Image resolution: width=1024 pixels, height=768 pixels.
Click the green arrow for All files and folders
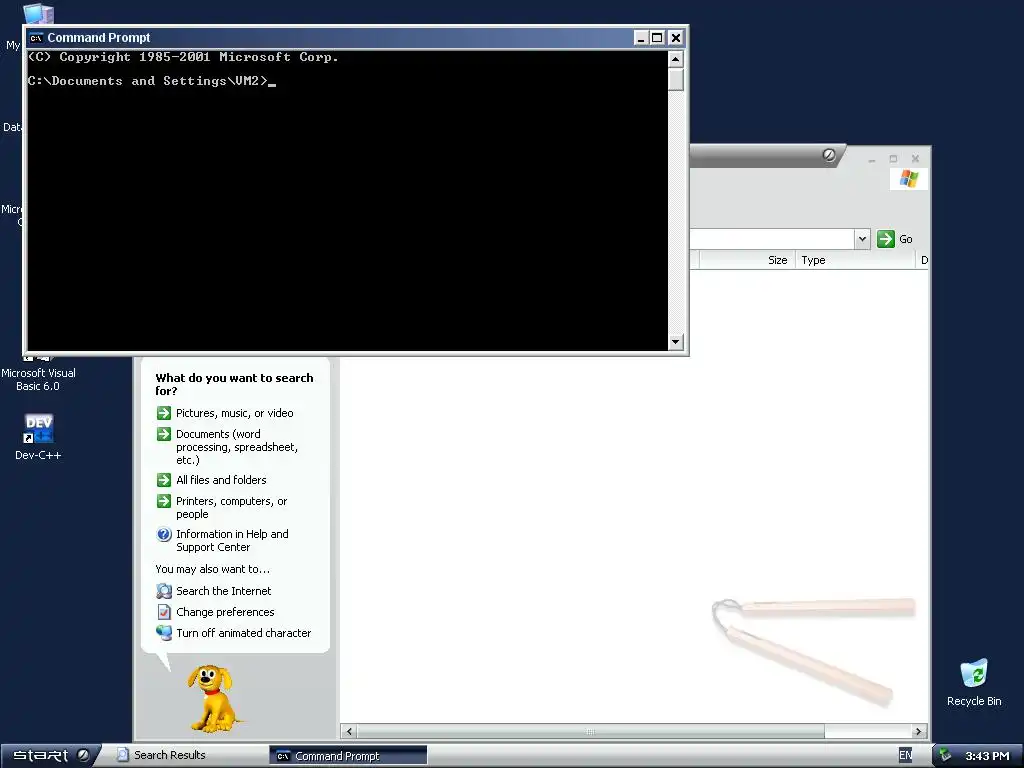coord(164,480)
